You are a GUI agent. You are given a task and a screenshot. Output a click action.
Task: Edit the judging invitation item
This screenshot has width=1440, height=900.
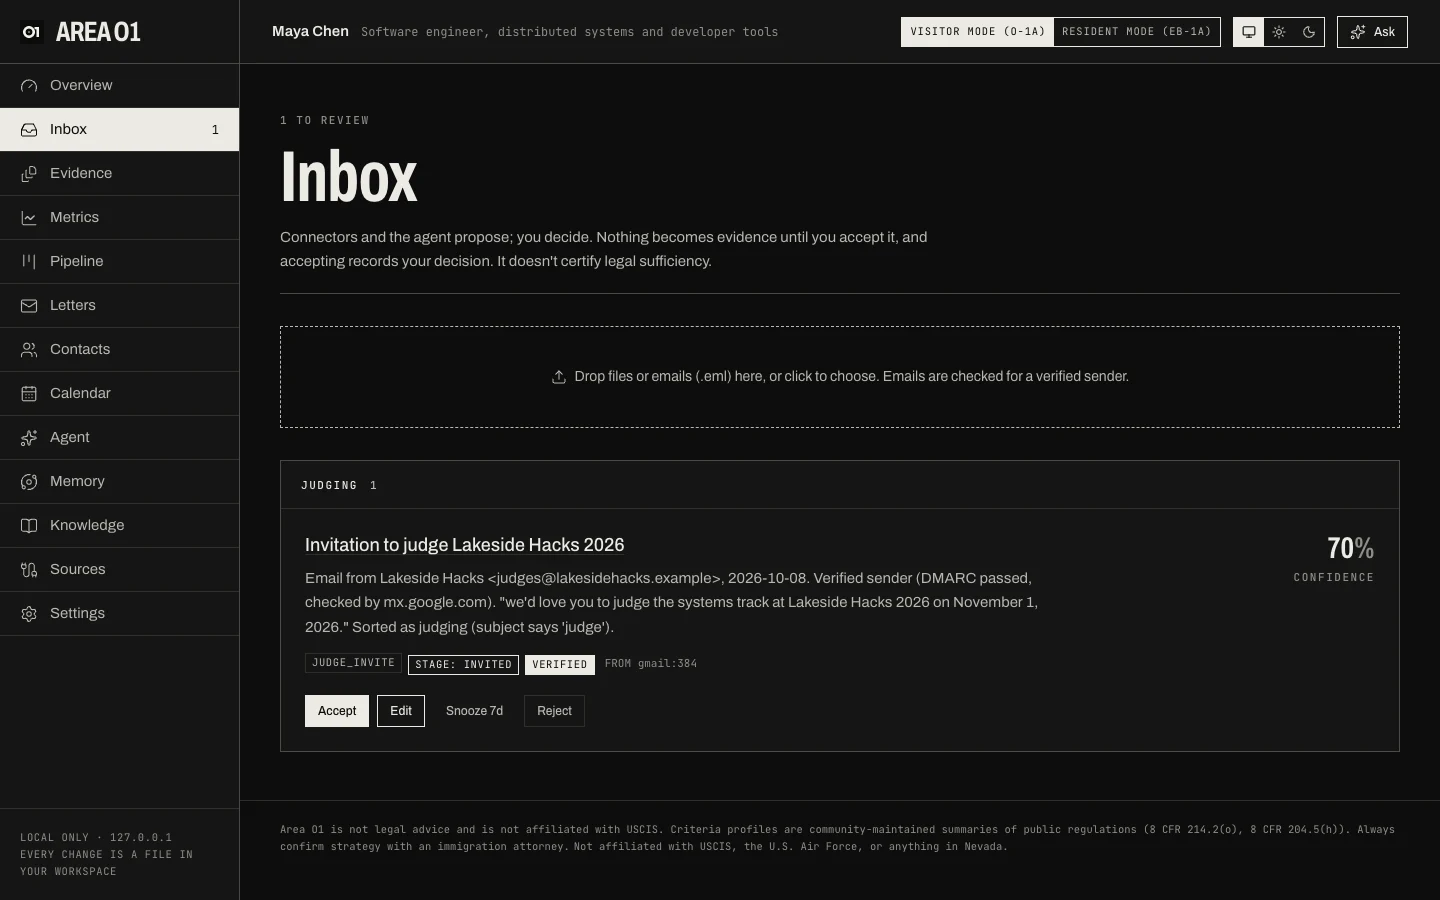click(401, 711)
